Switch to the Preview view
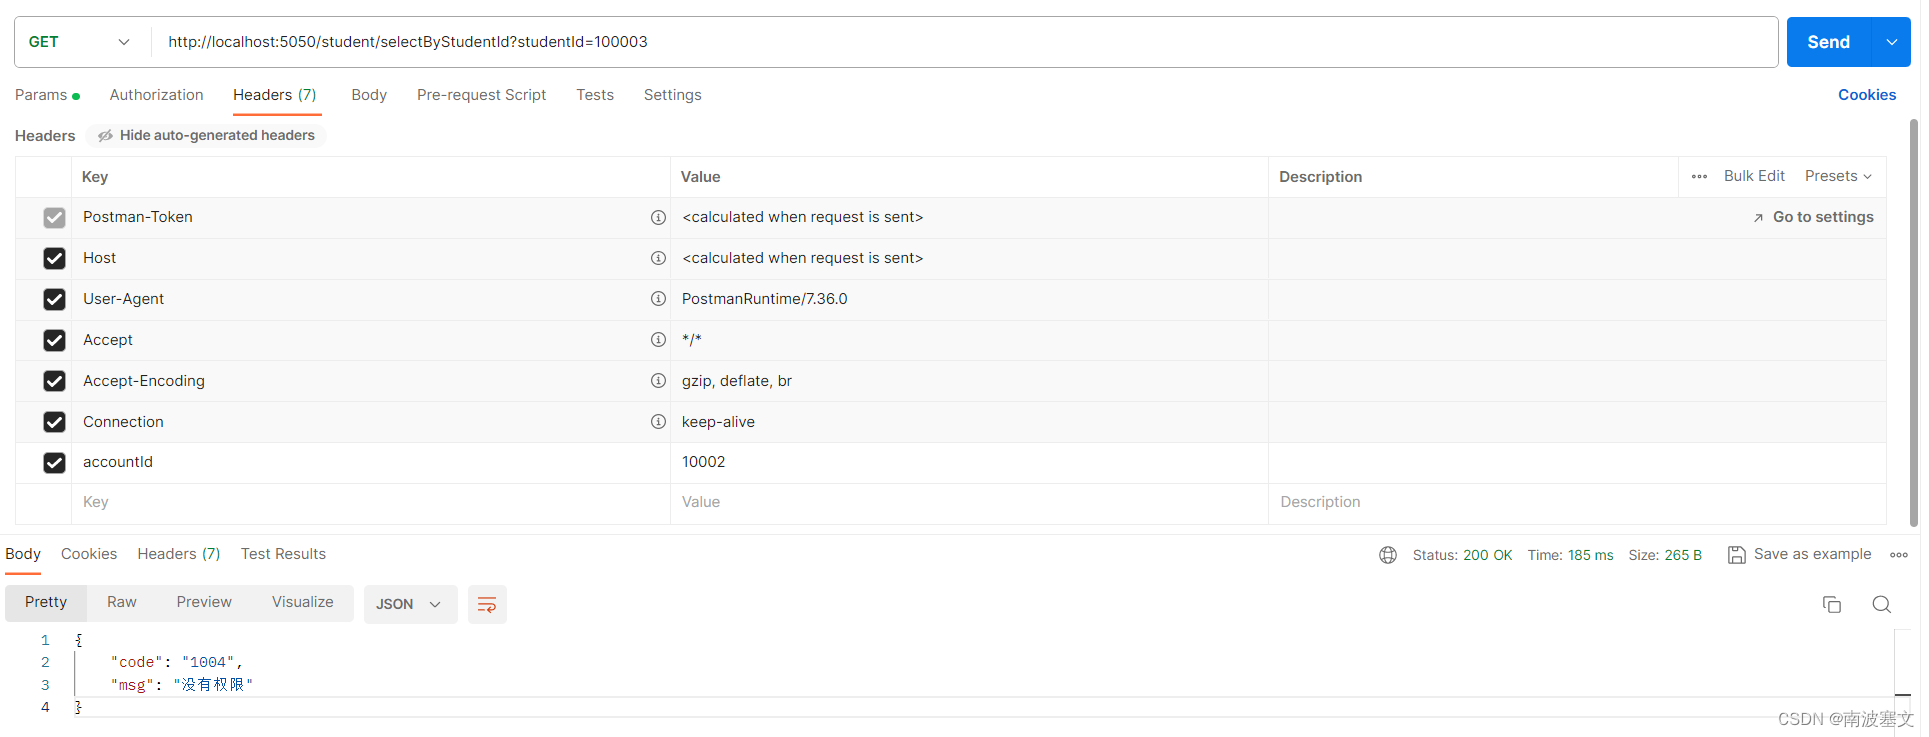This screenshot has width=1929, height=737. (204, 602)
